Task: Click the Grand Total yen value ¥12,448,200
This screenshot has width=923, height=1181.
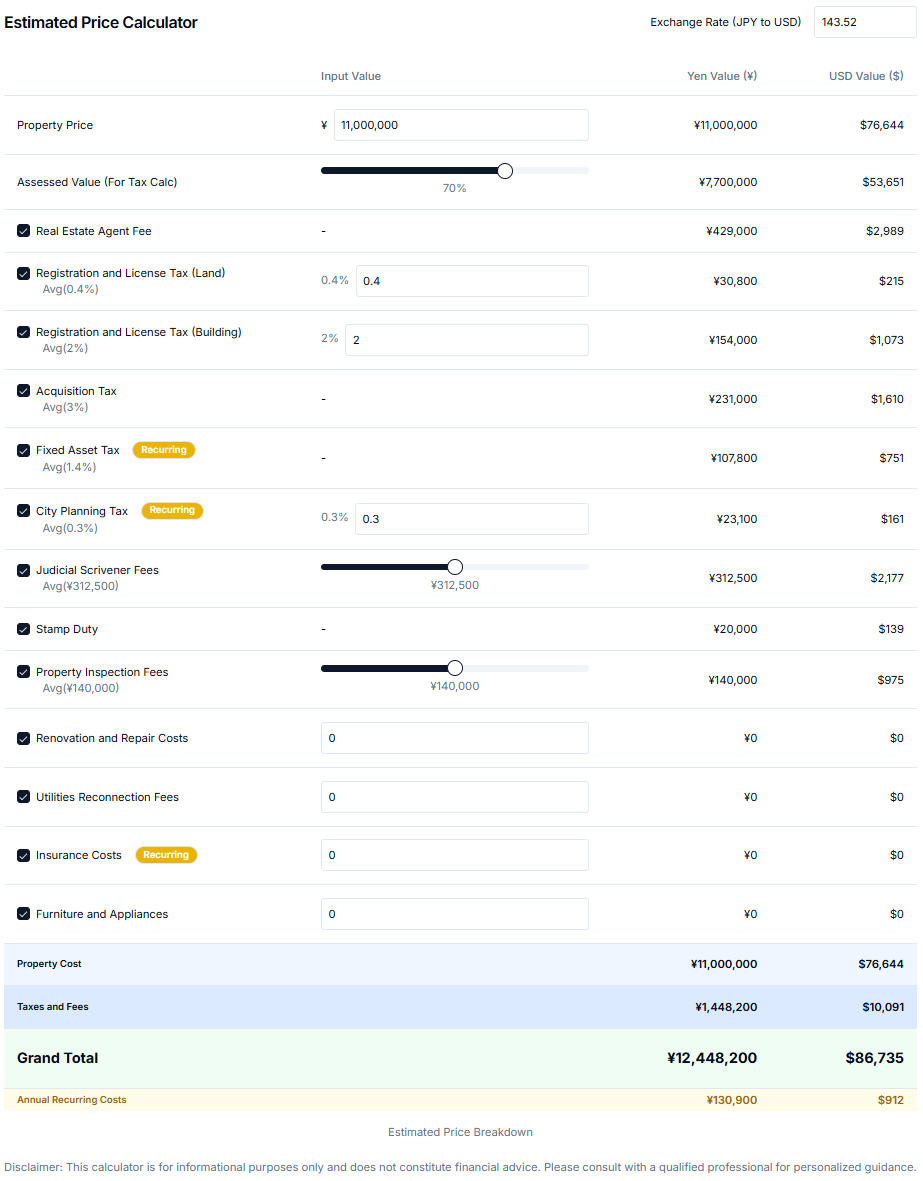Action: point(711,1057)
